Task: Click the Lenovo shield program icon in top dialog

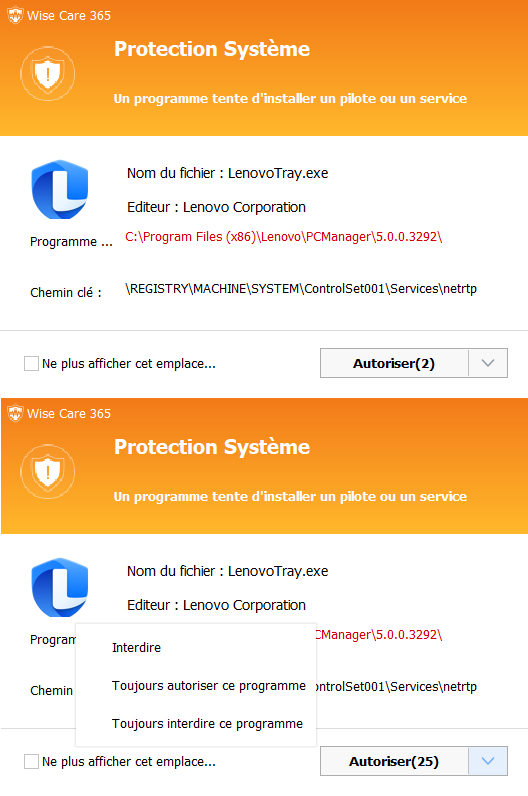Action: 60,189
